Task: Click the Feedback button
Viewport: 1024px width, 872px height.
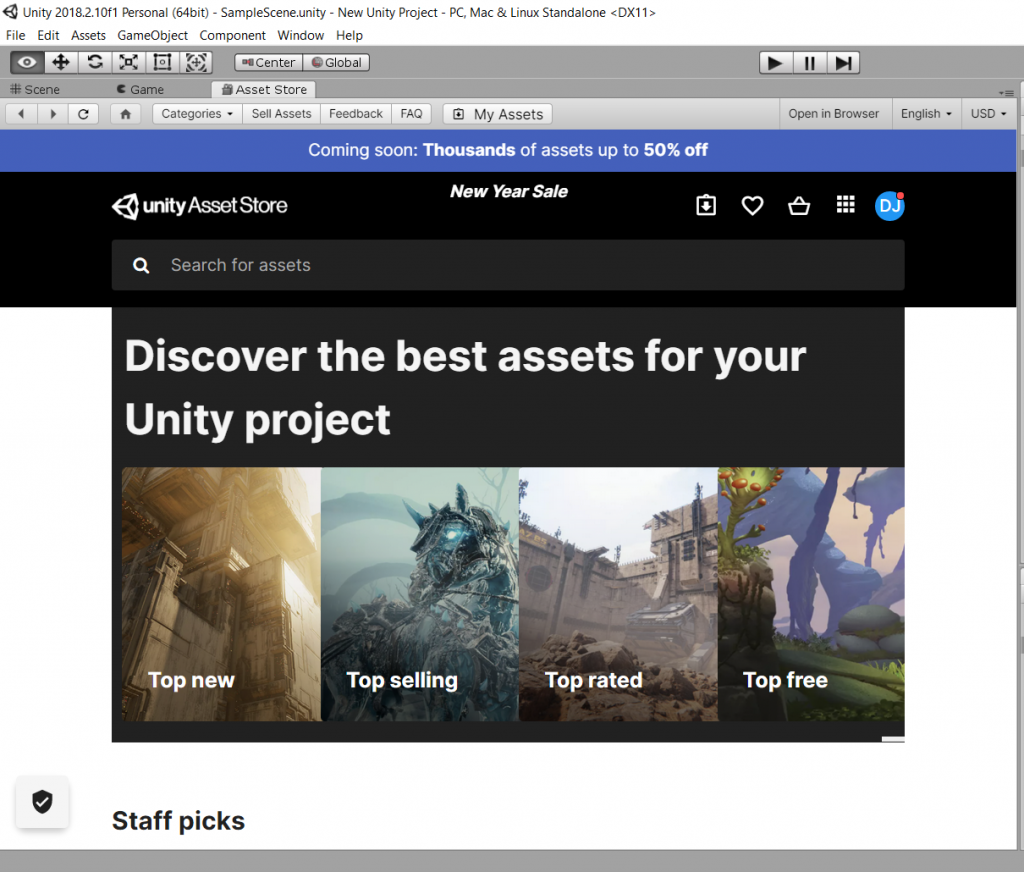Action: coord(356,114)
